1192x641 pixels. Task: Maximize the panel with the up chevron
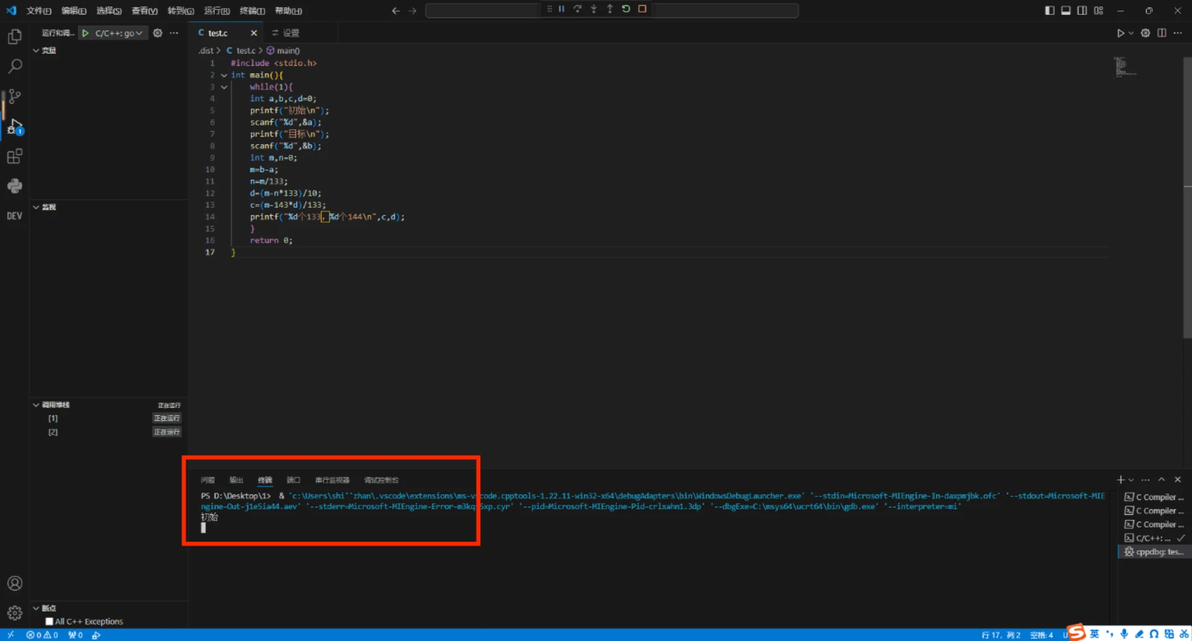1162,480
